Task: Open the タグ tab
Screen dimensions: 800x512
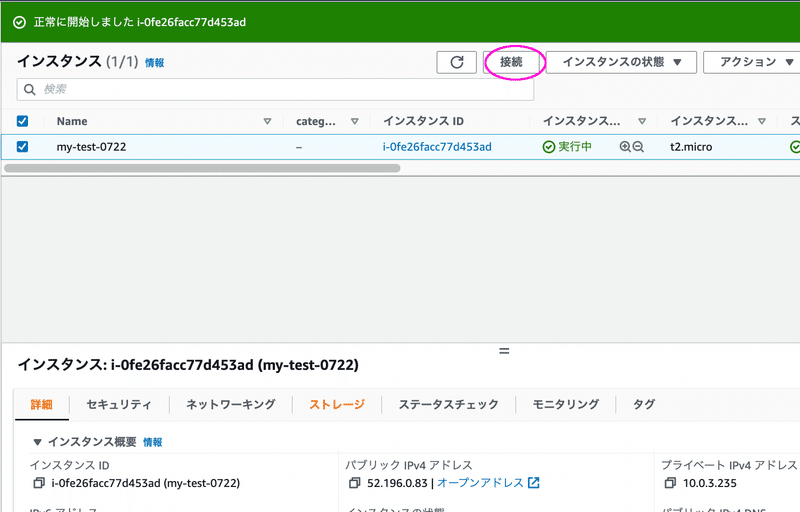Action: (644, 405)
